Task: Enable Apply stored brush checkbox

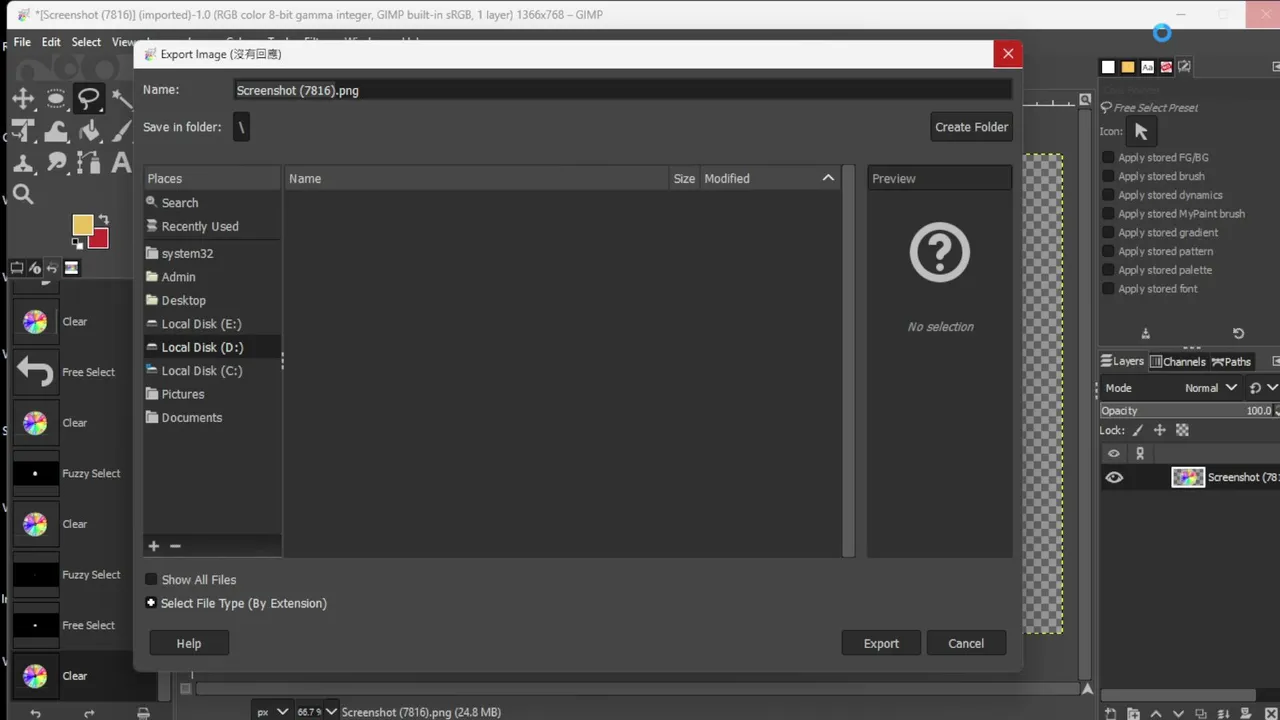Action: point(1108,176)
